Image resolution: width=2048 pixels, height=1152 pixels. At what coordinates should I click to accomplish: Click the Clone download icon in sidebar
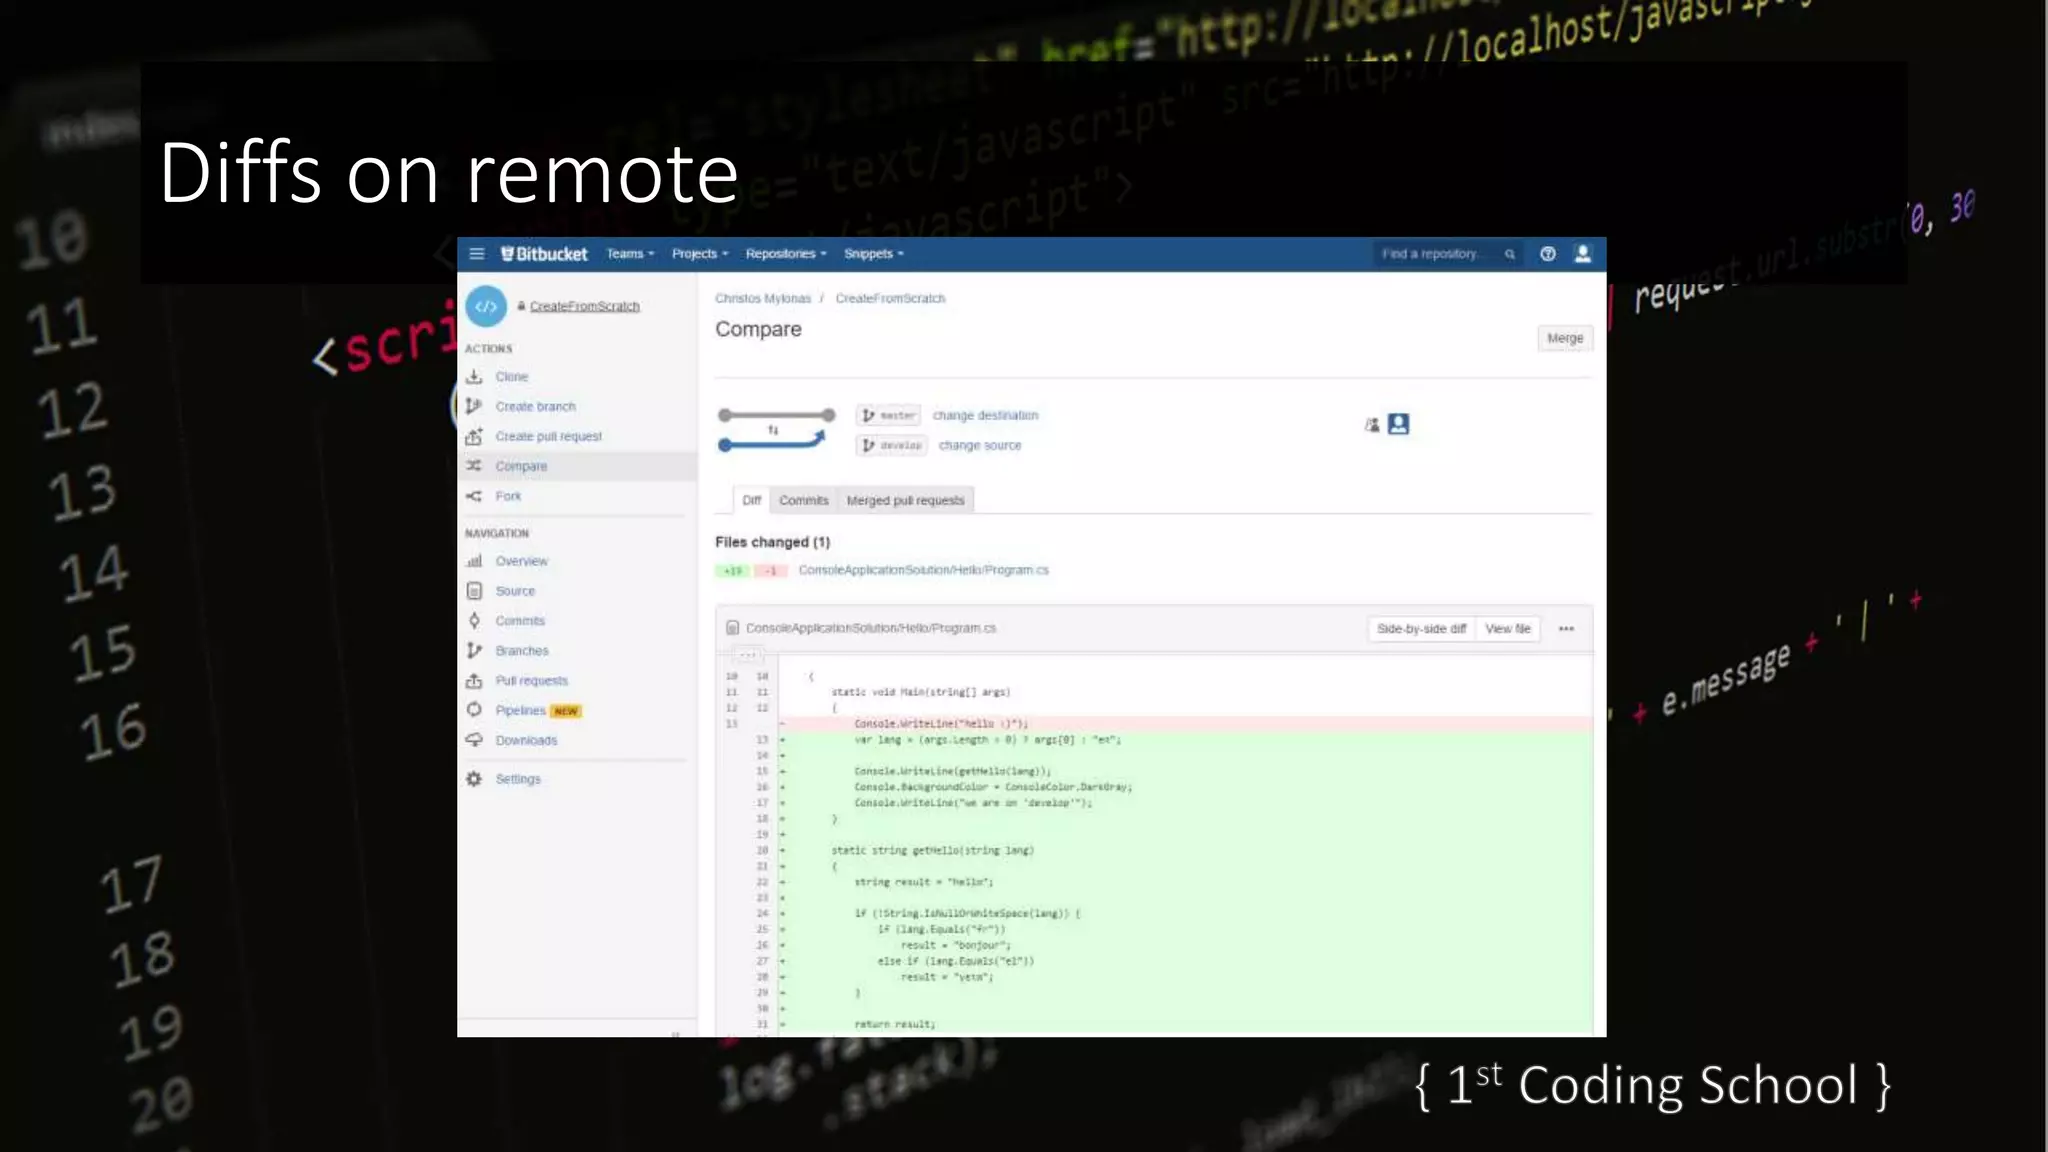[x=474, y=377]
